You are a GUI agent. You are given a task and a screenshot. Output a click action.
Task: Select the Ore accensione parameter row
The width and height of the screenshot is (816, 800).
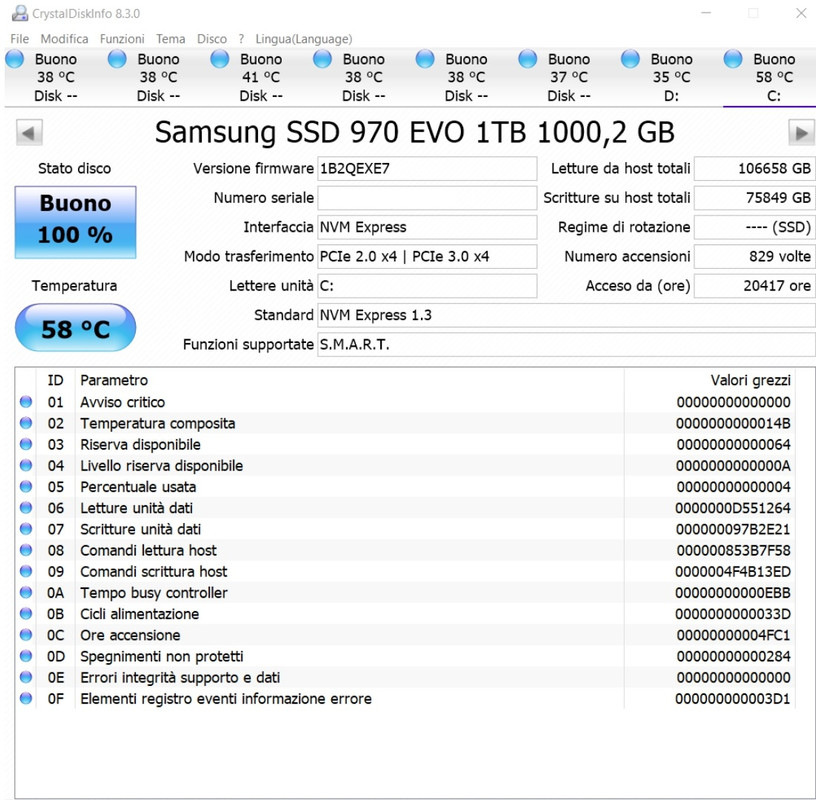[406, 635]
